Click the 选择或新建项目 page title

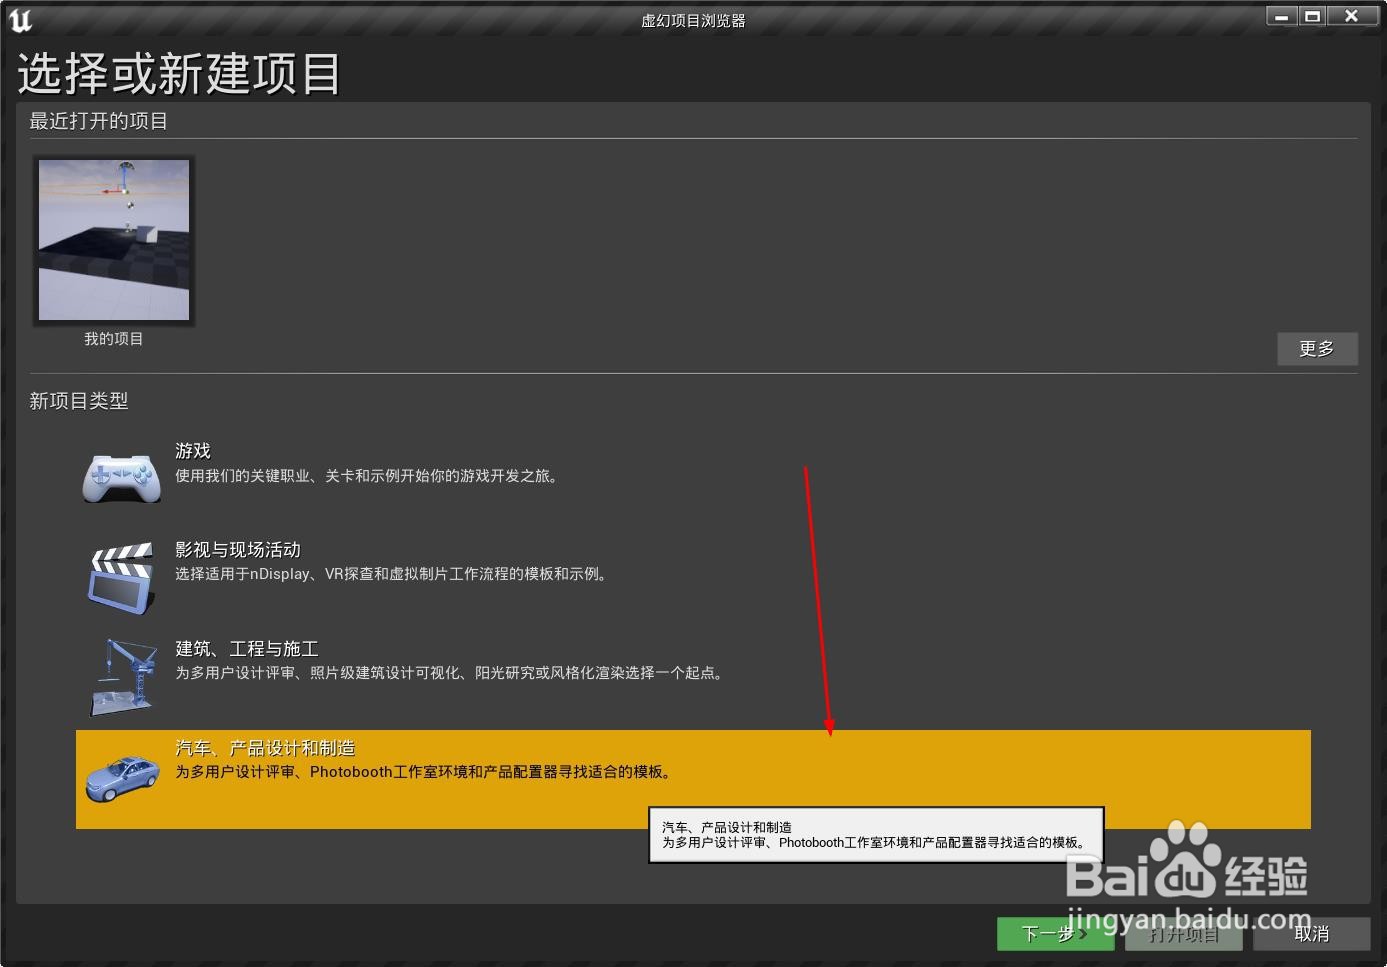point(179,71)
